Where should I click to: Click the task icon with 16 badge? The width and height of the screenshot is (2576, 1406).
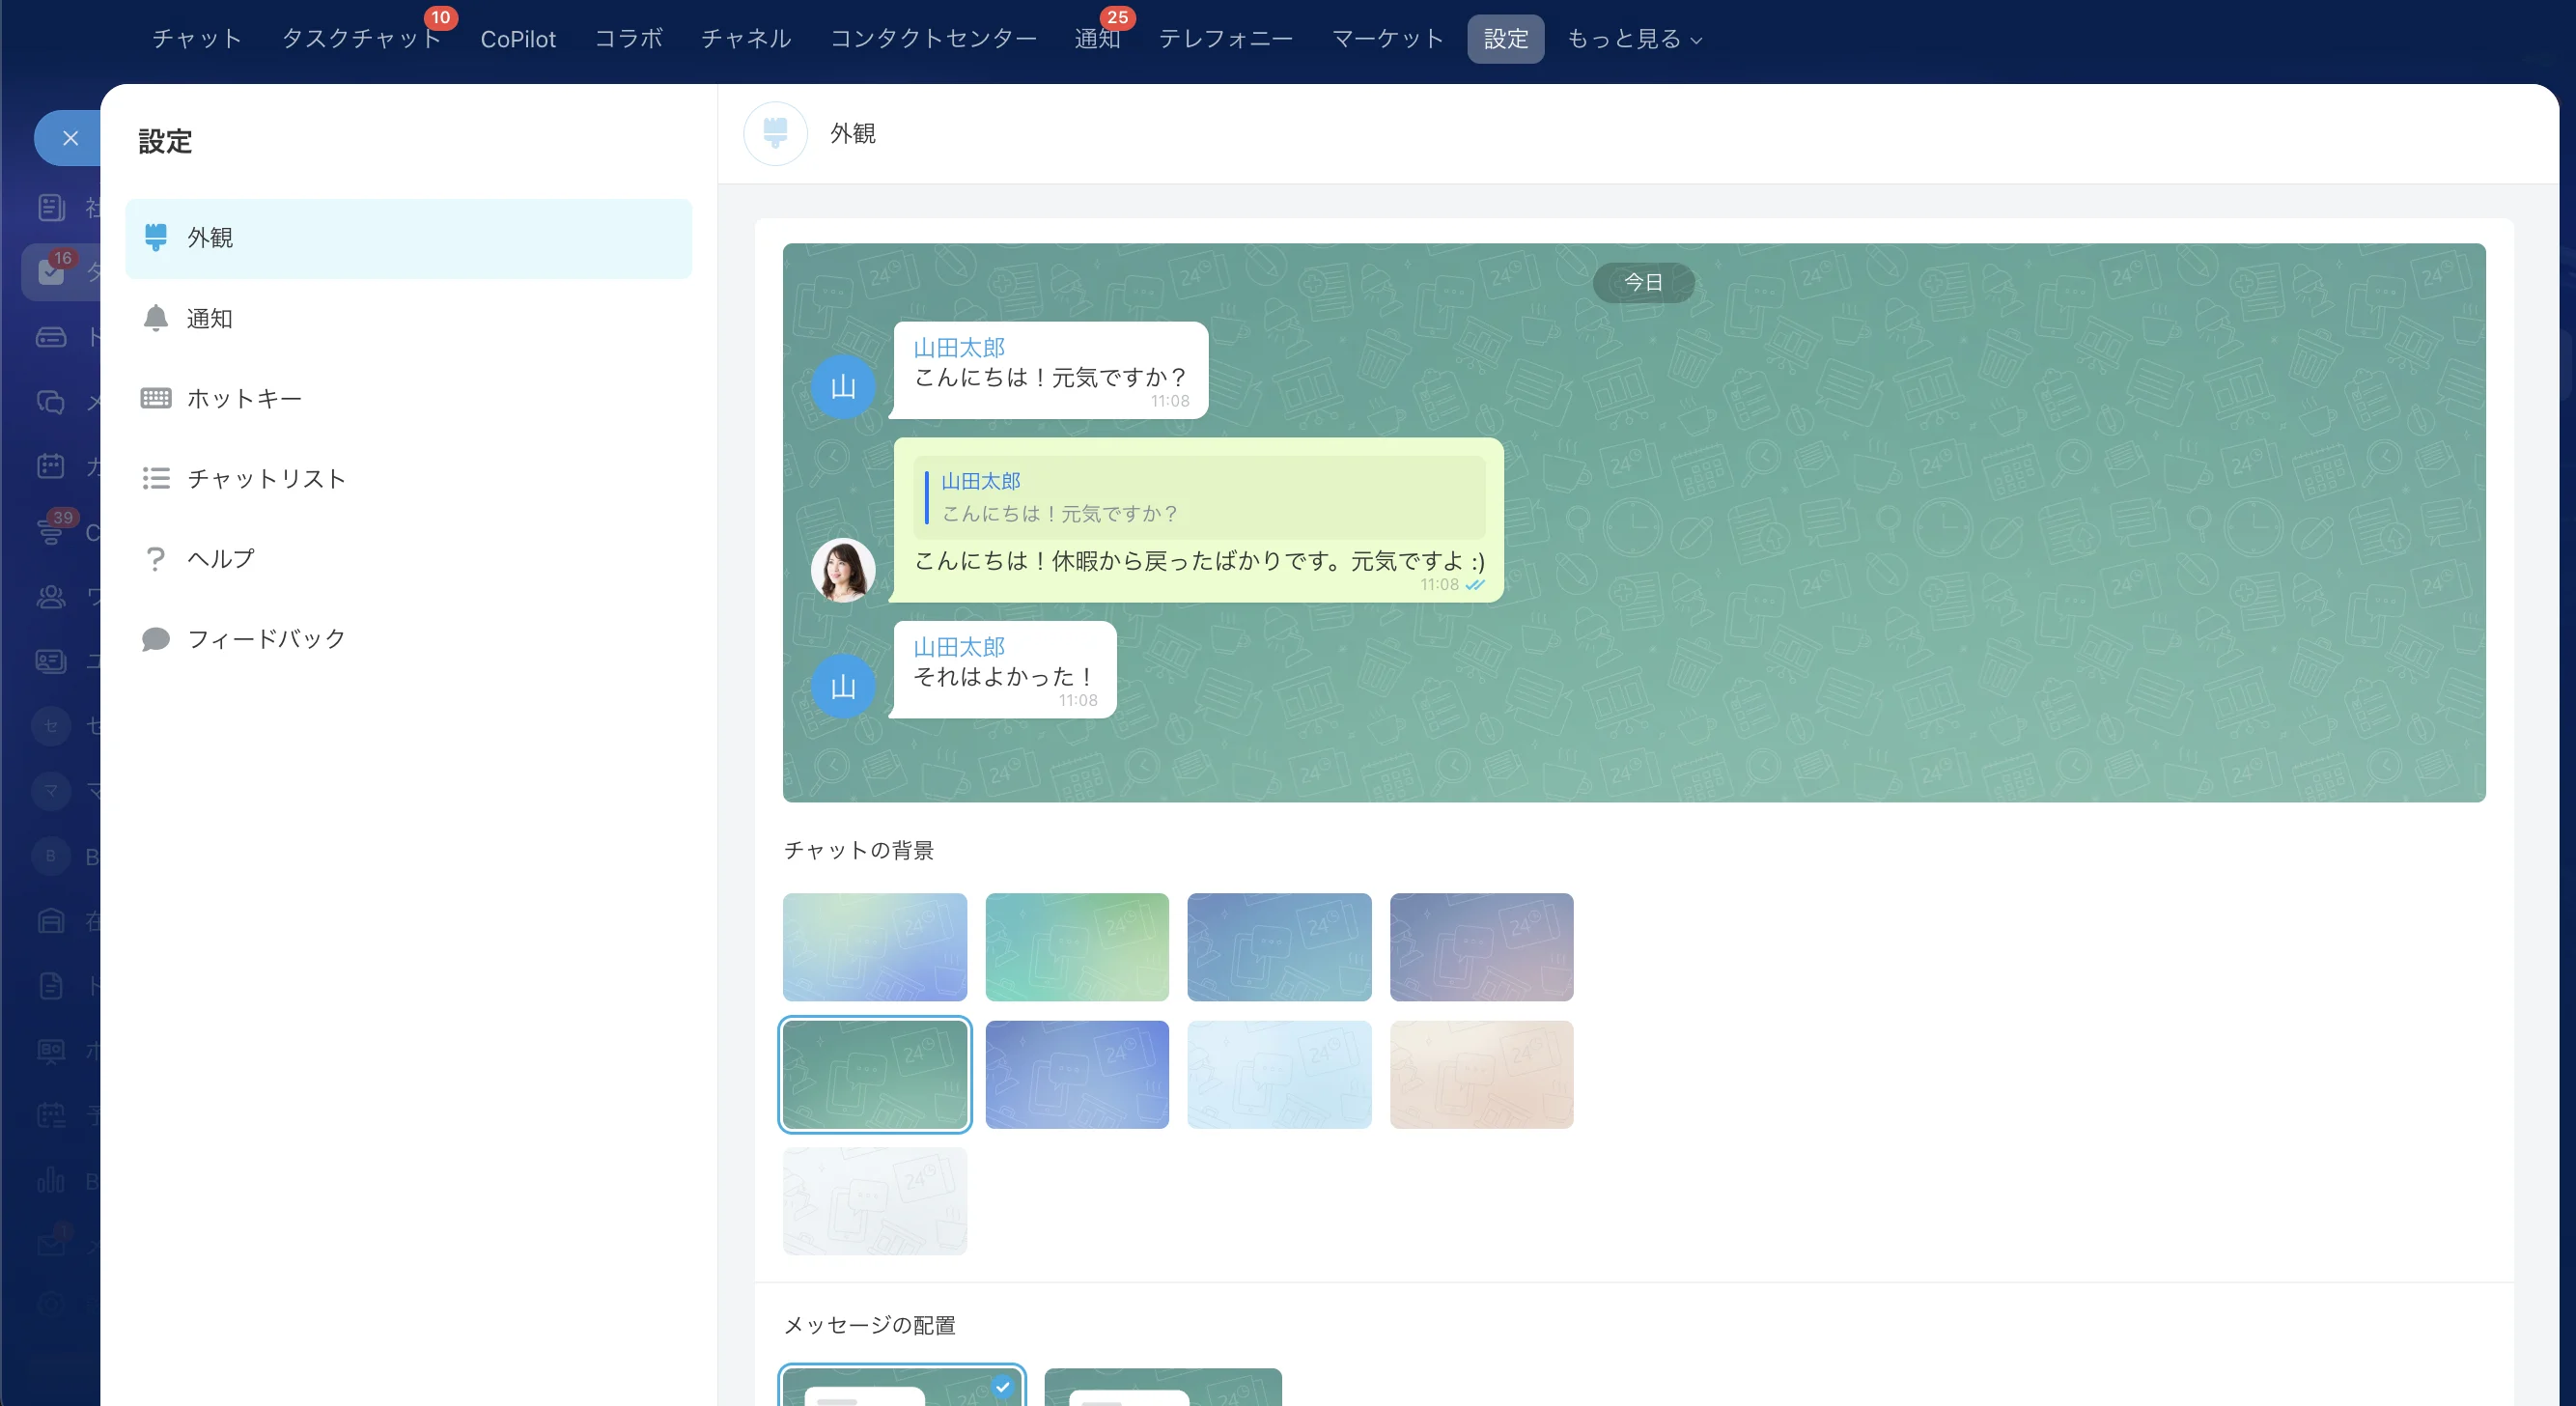[51, 271]
